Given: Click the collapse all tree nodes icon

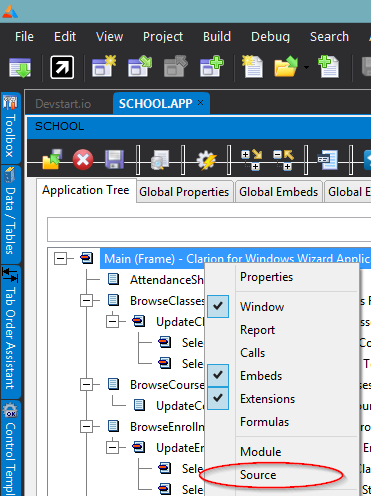Looking at the screenshot, I should pyautogui.click(x=283, y=160).
